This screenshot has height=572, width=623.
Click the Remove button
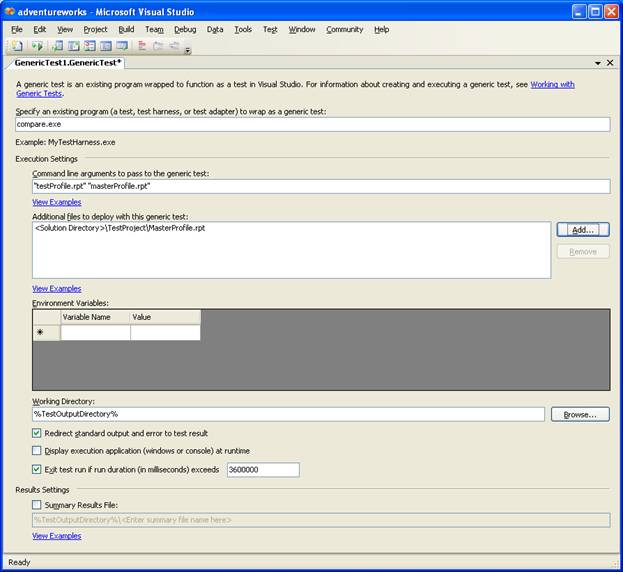tap(583, 251)
